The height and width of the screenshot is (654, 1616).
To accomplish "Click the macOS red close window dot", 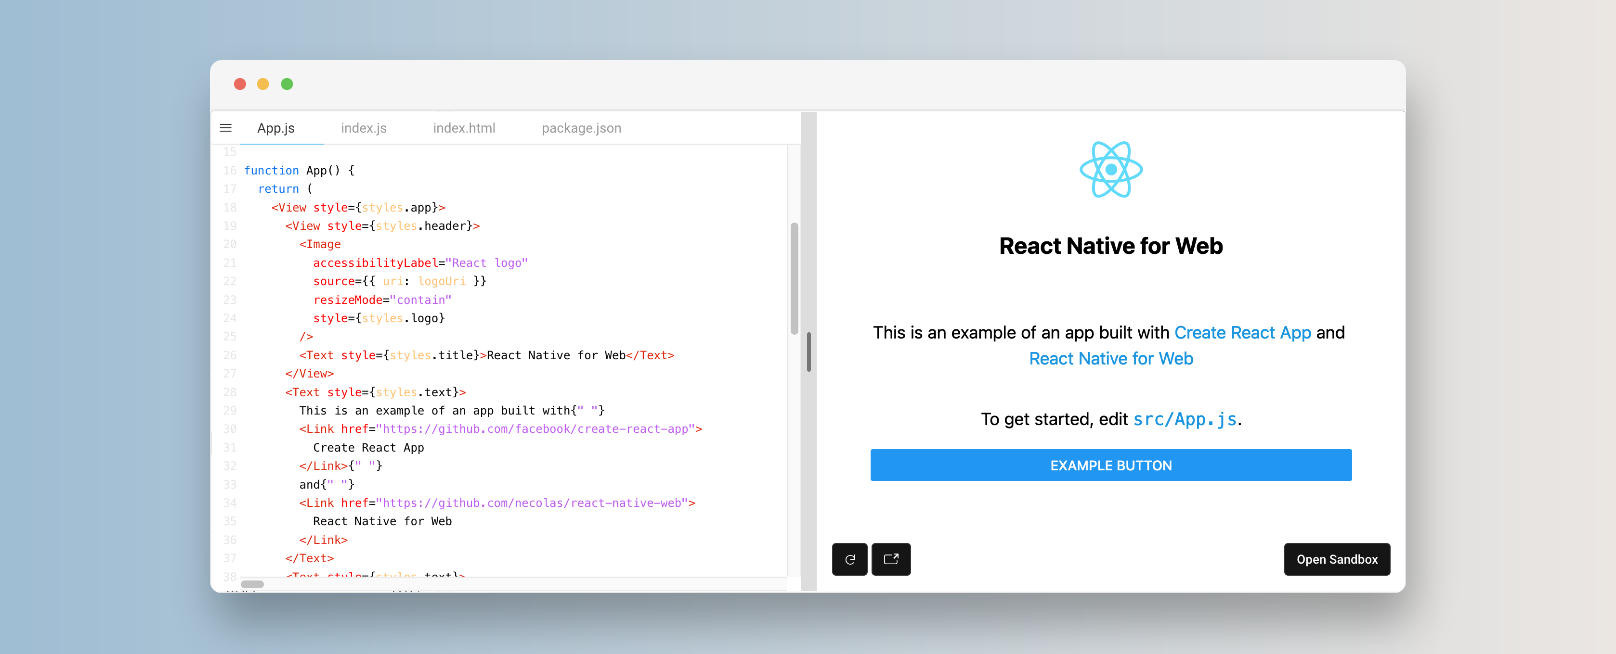I will [240, 84].
